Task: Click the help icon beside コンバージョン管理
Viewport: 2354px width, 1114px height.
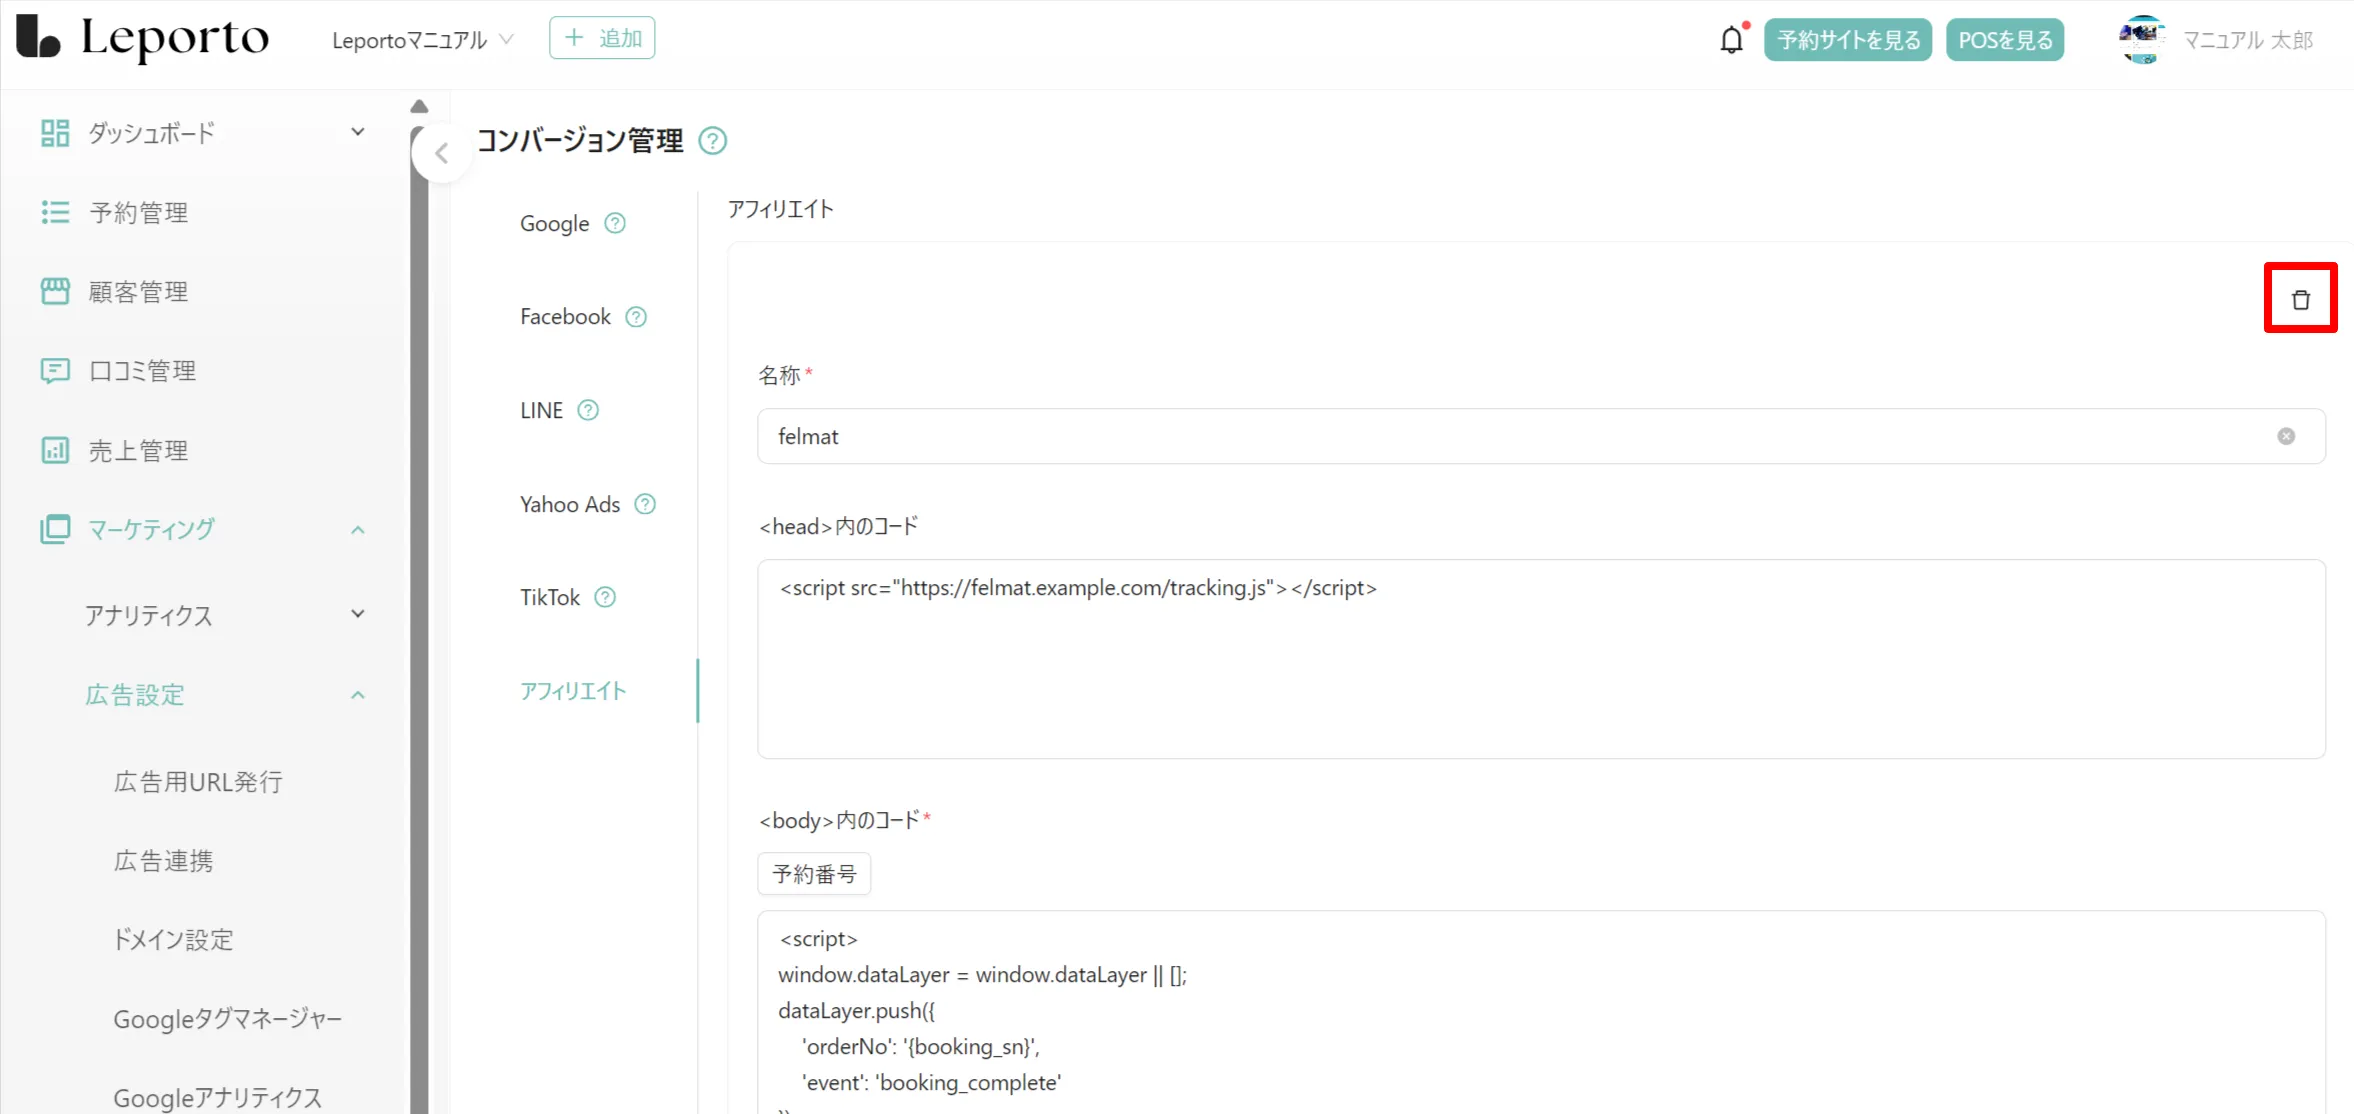Action: (713, 141)
